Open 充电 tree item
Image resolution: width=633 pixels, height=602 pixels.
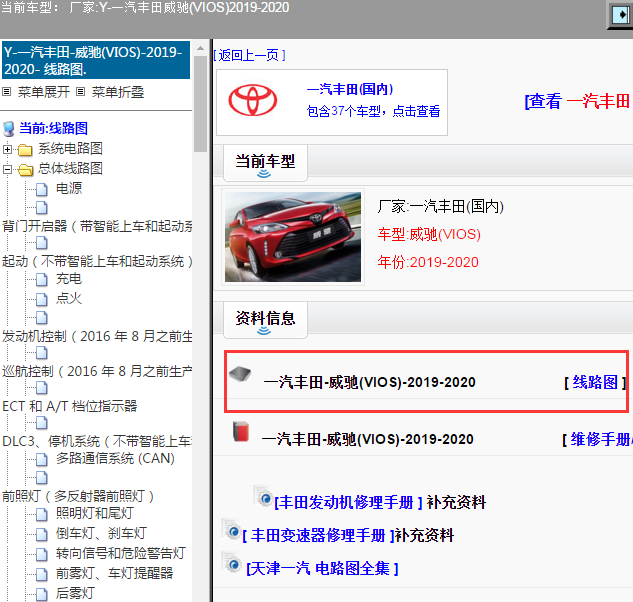(69, 279)
